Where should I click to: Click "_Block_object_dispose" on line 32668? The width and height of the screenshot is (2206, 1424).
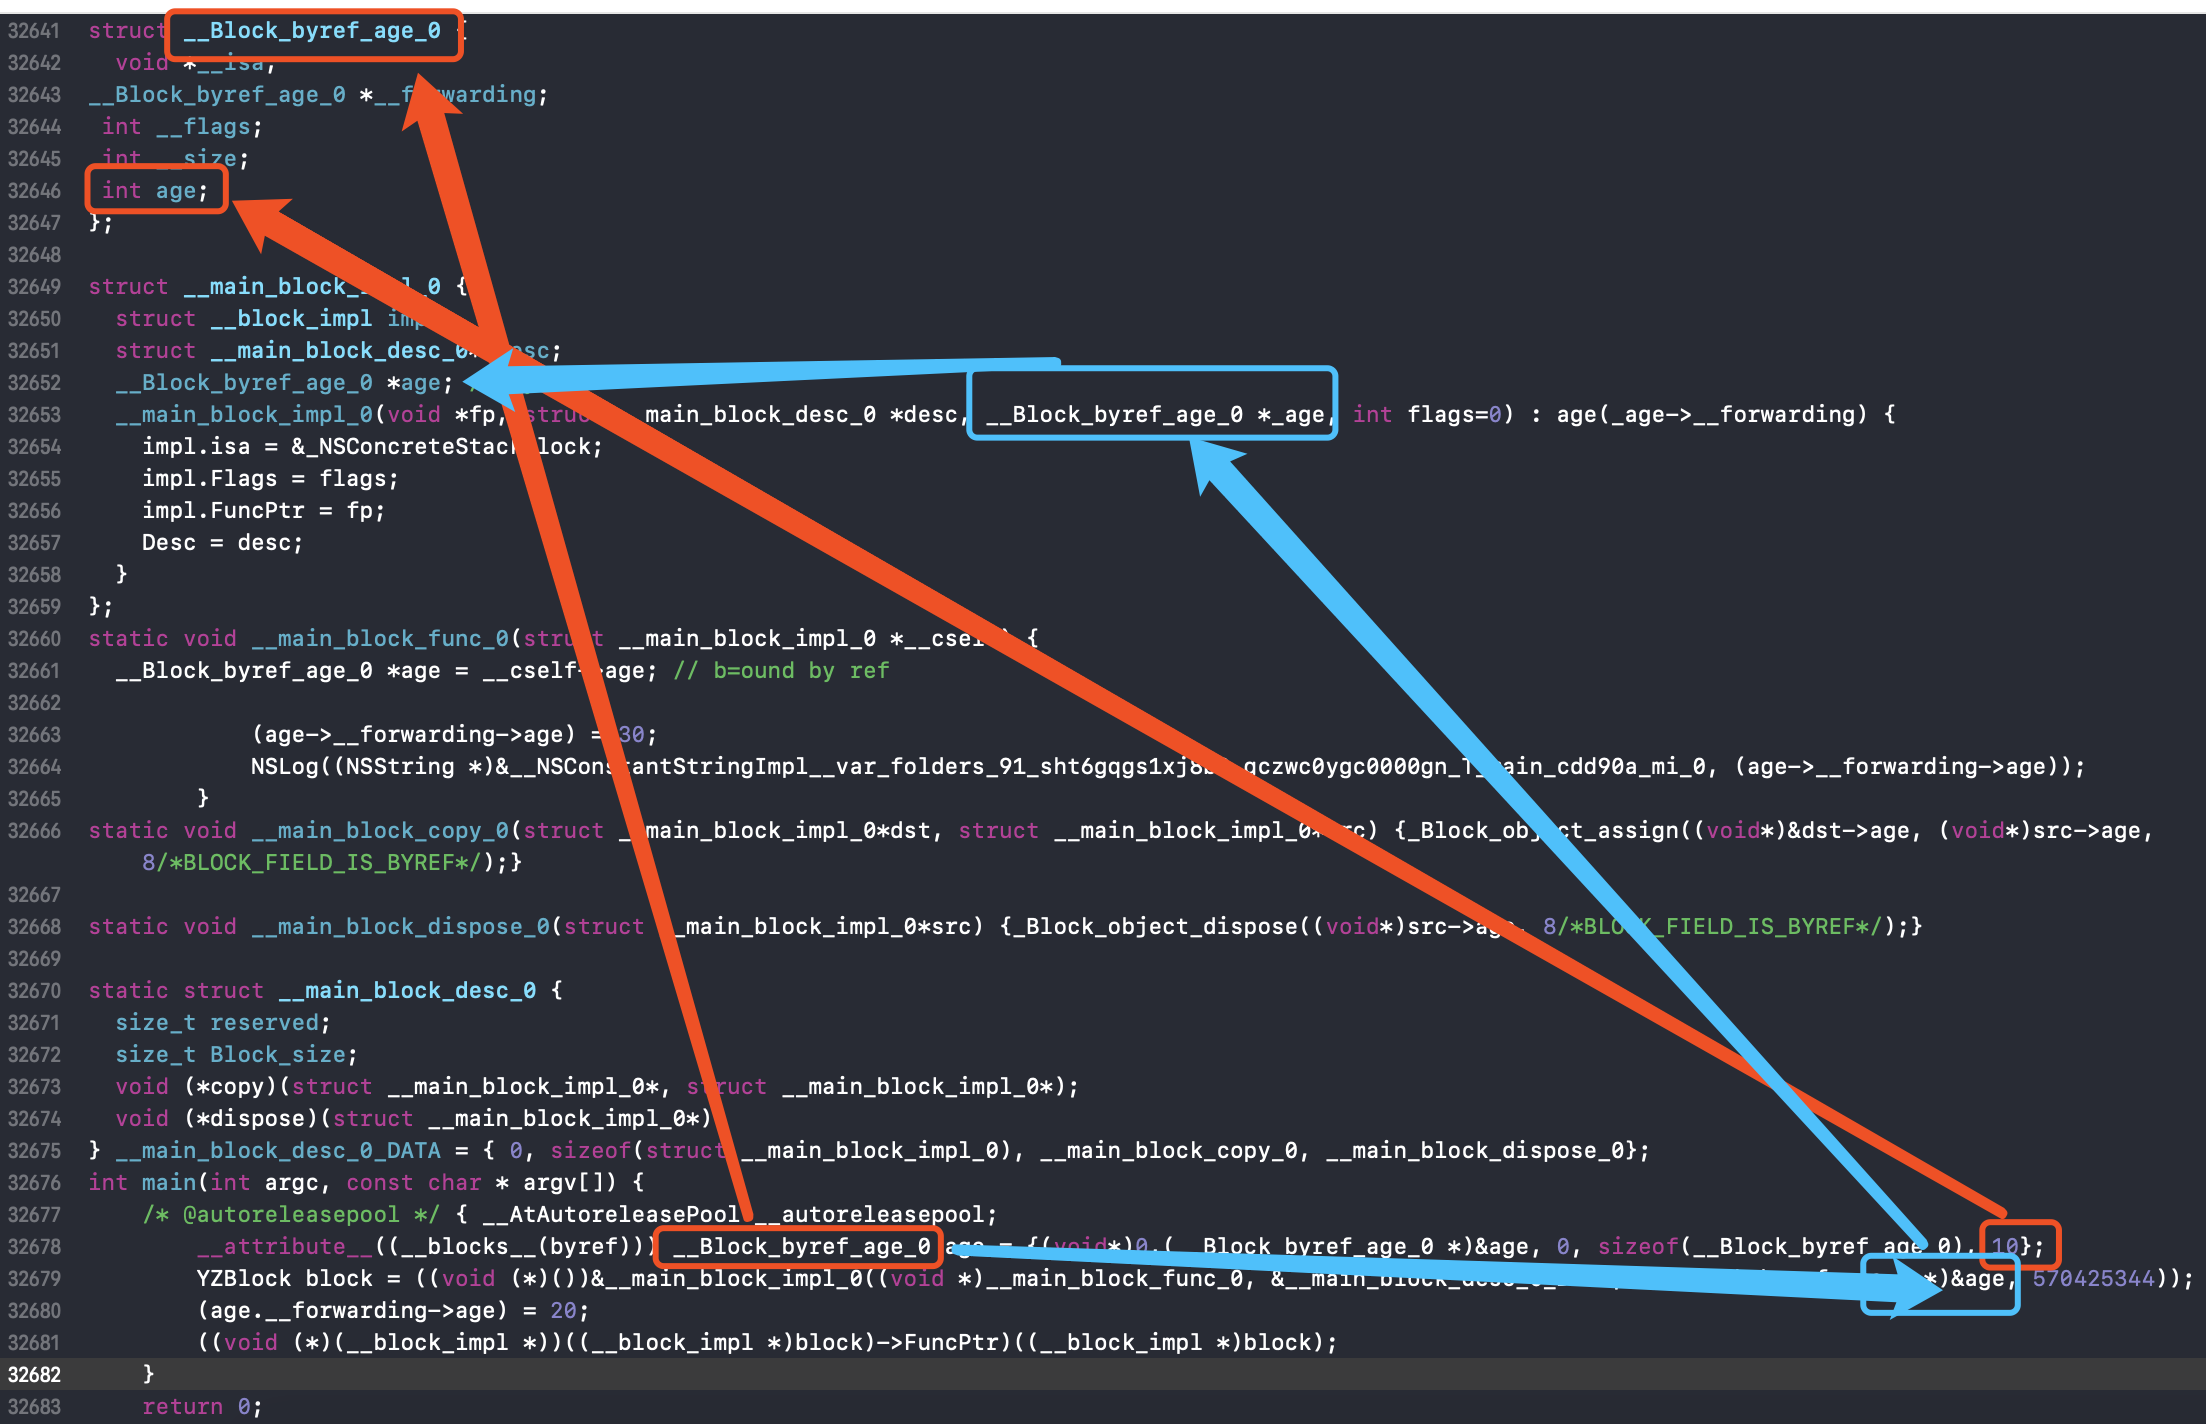pyautogui.click(x=1155, y=927)
